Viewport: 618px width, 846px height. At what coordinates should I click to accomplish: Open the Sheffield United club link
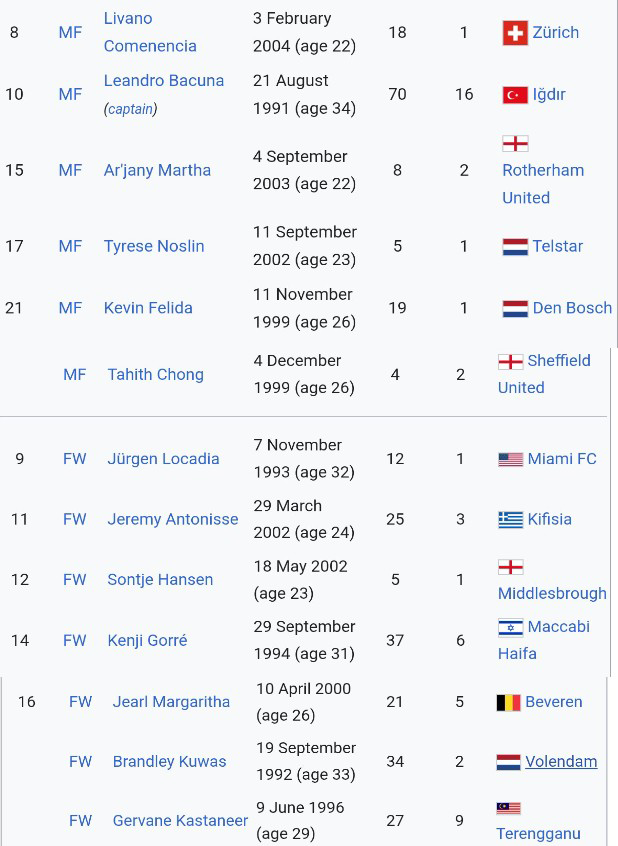point(558,361)
